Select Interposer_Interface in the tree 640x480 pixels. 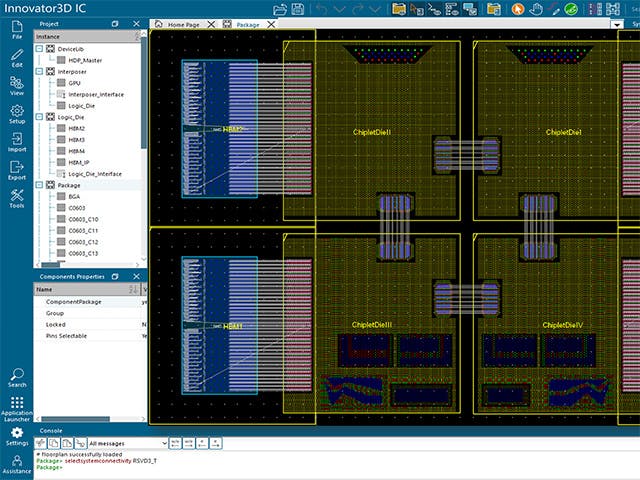click(90, 94)
